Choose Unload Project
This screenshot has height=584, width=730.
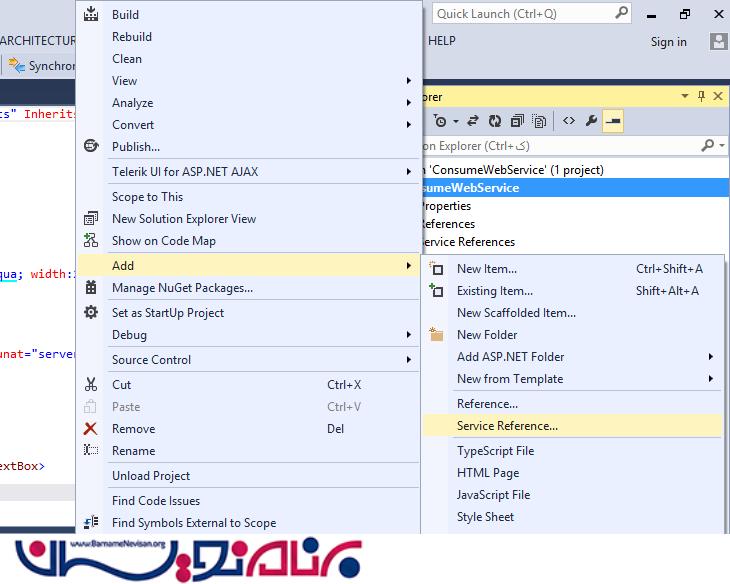tap(249, 475)
